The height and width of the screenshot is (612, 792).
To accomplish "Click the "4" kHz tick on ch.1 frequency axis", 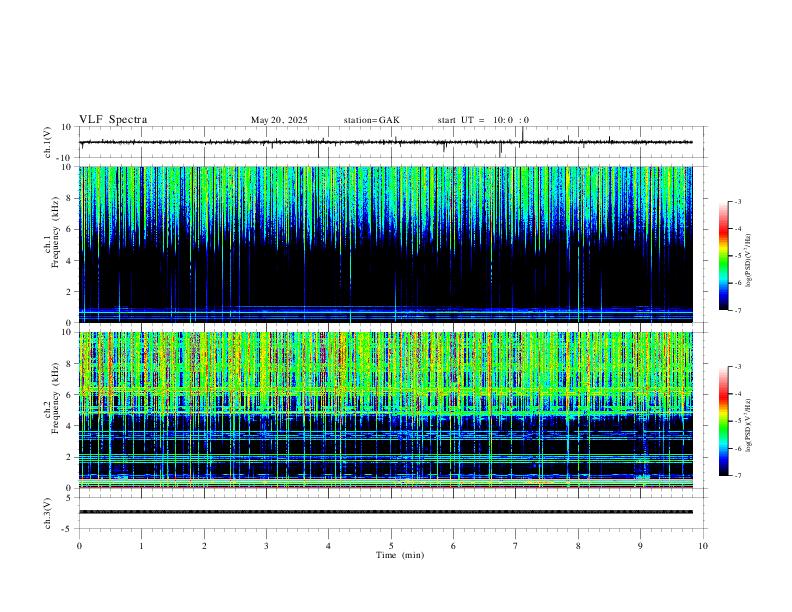I will pyautogui.click(x=70, y=261).
